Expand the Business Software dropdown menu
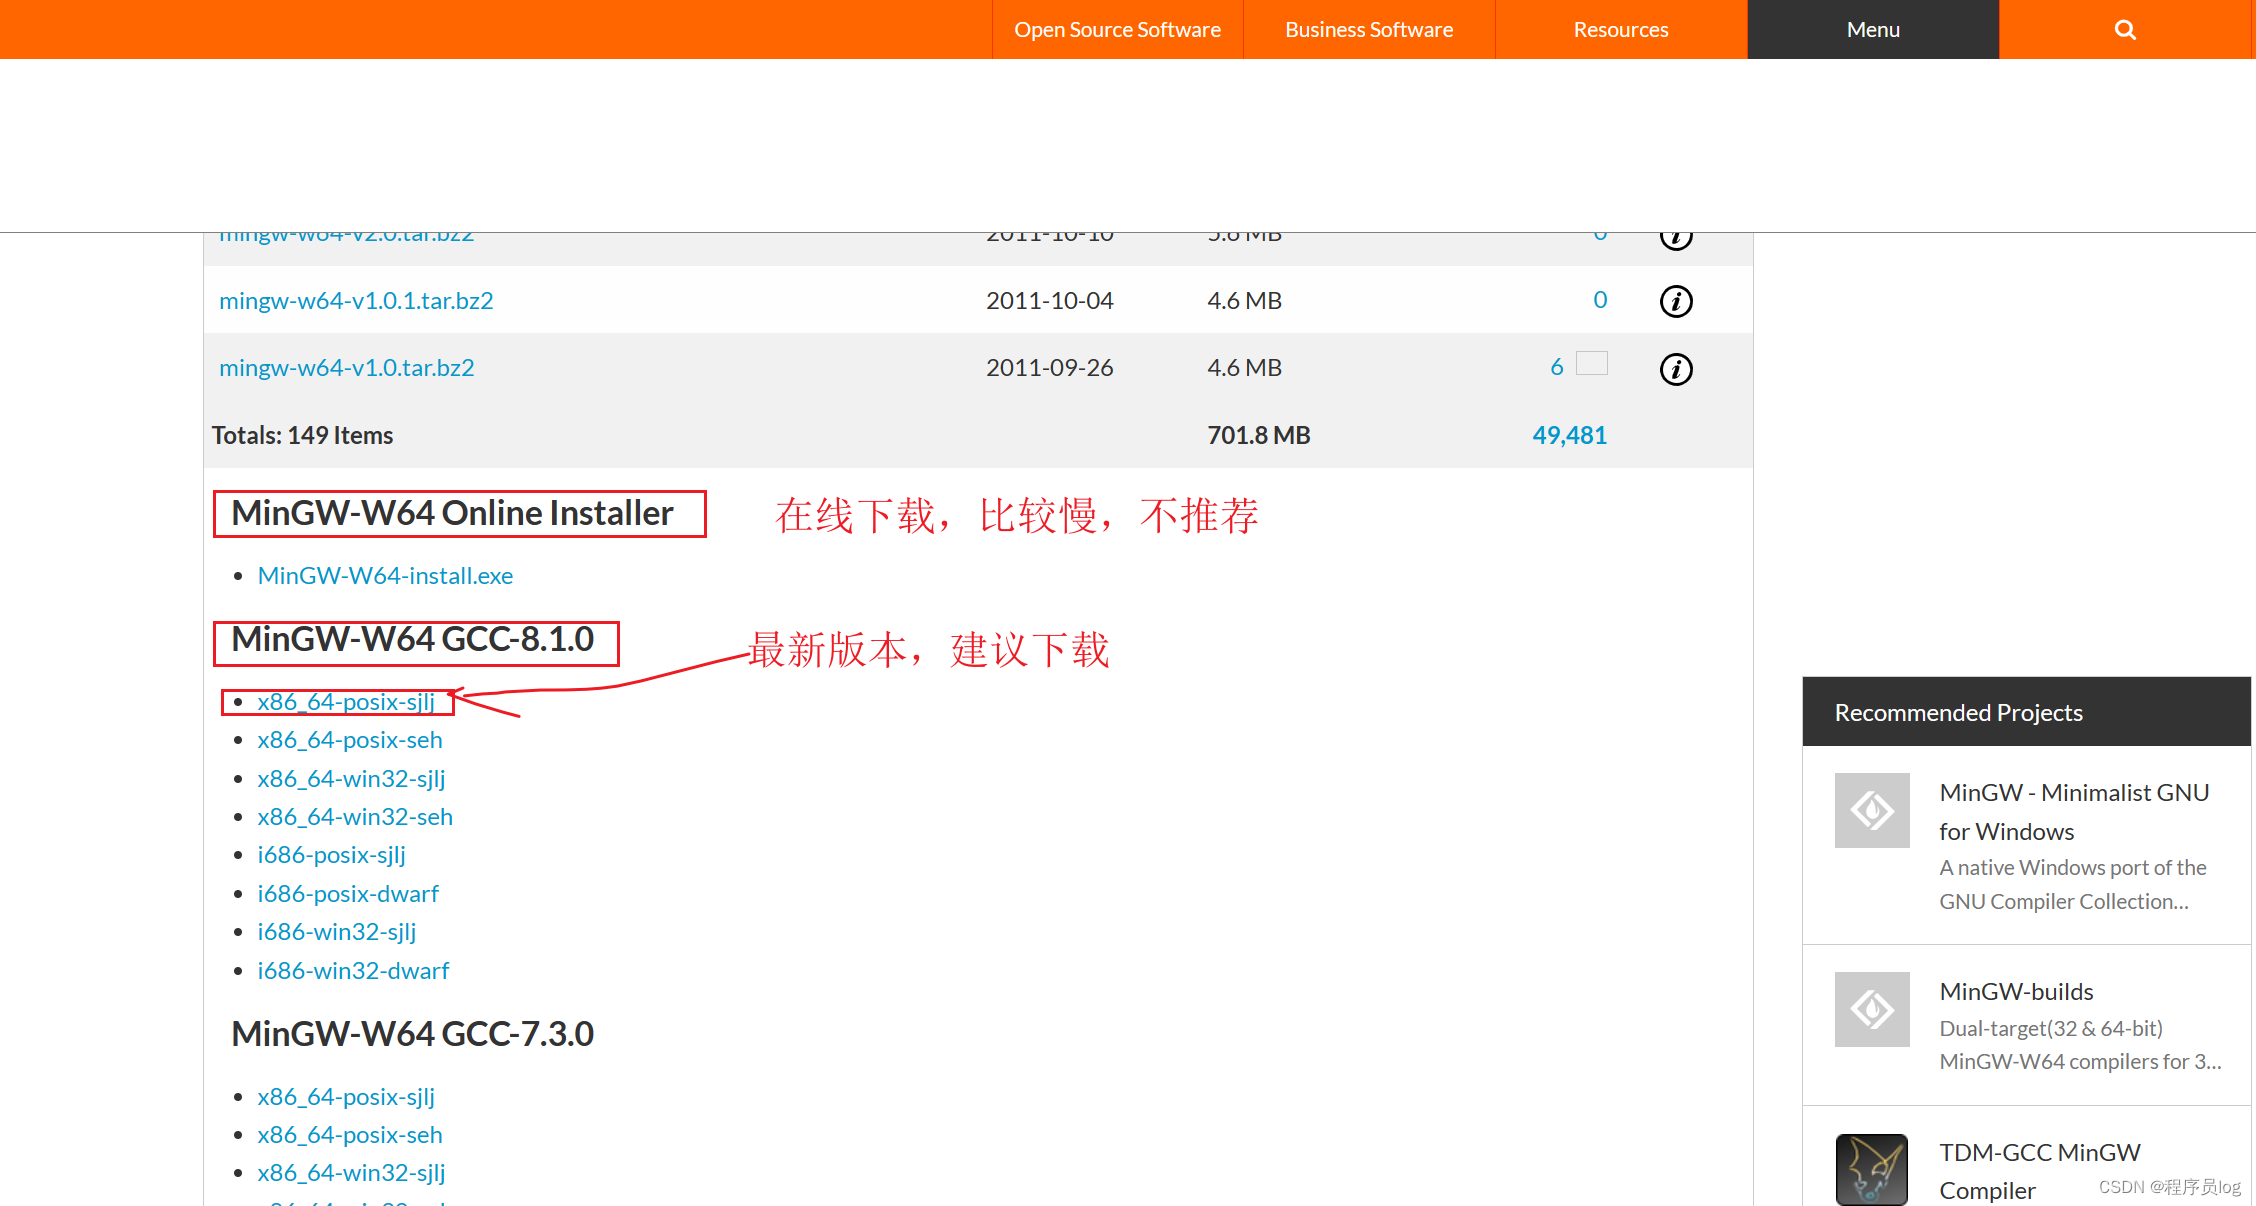The height and width of the screenshot is (1206, 2256). [1368, 28]
